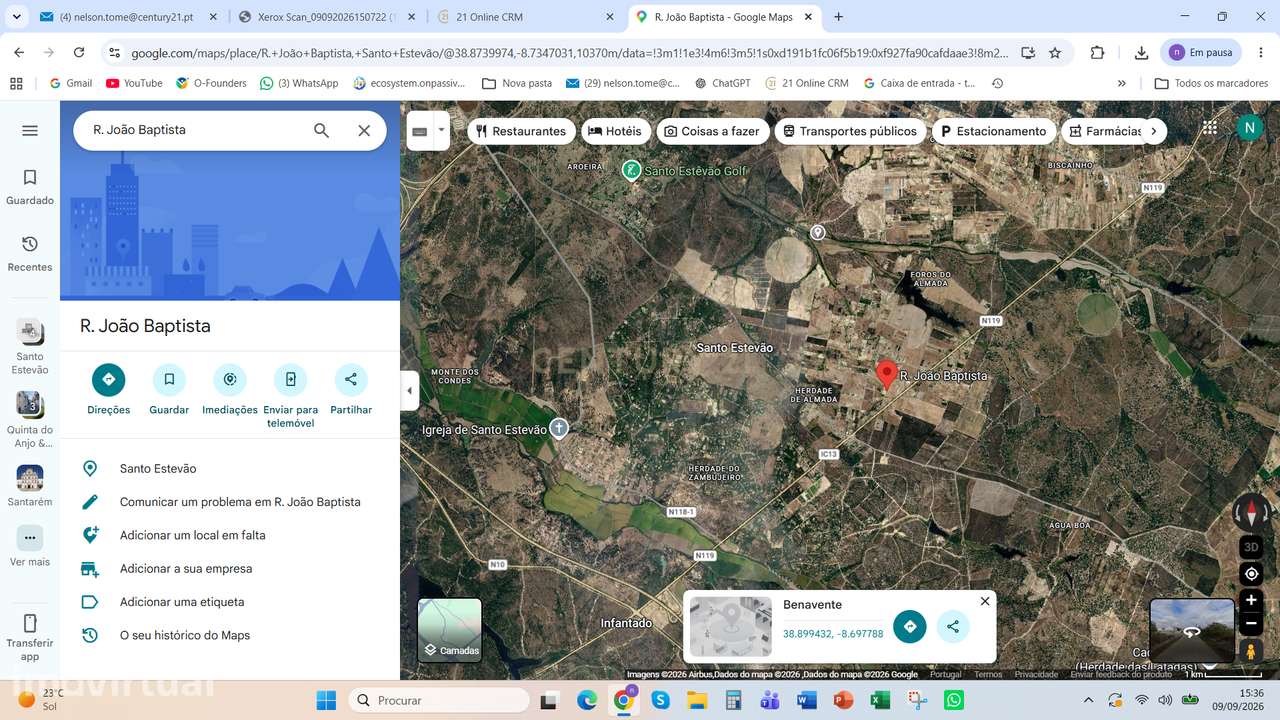
Task: Open the keyboard input tools dropdown arrow
Action: [441, 130]
